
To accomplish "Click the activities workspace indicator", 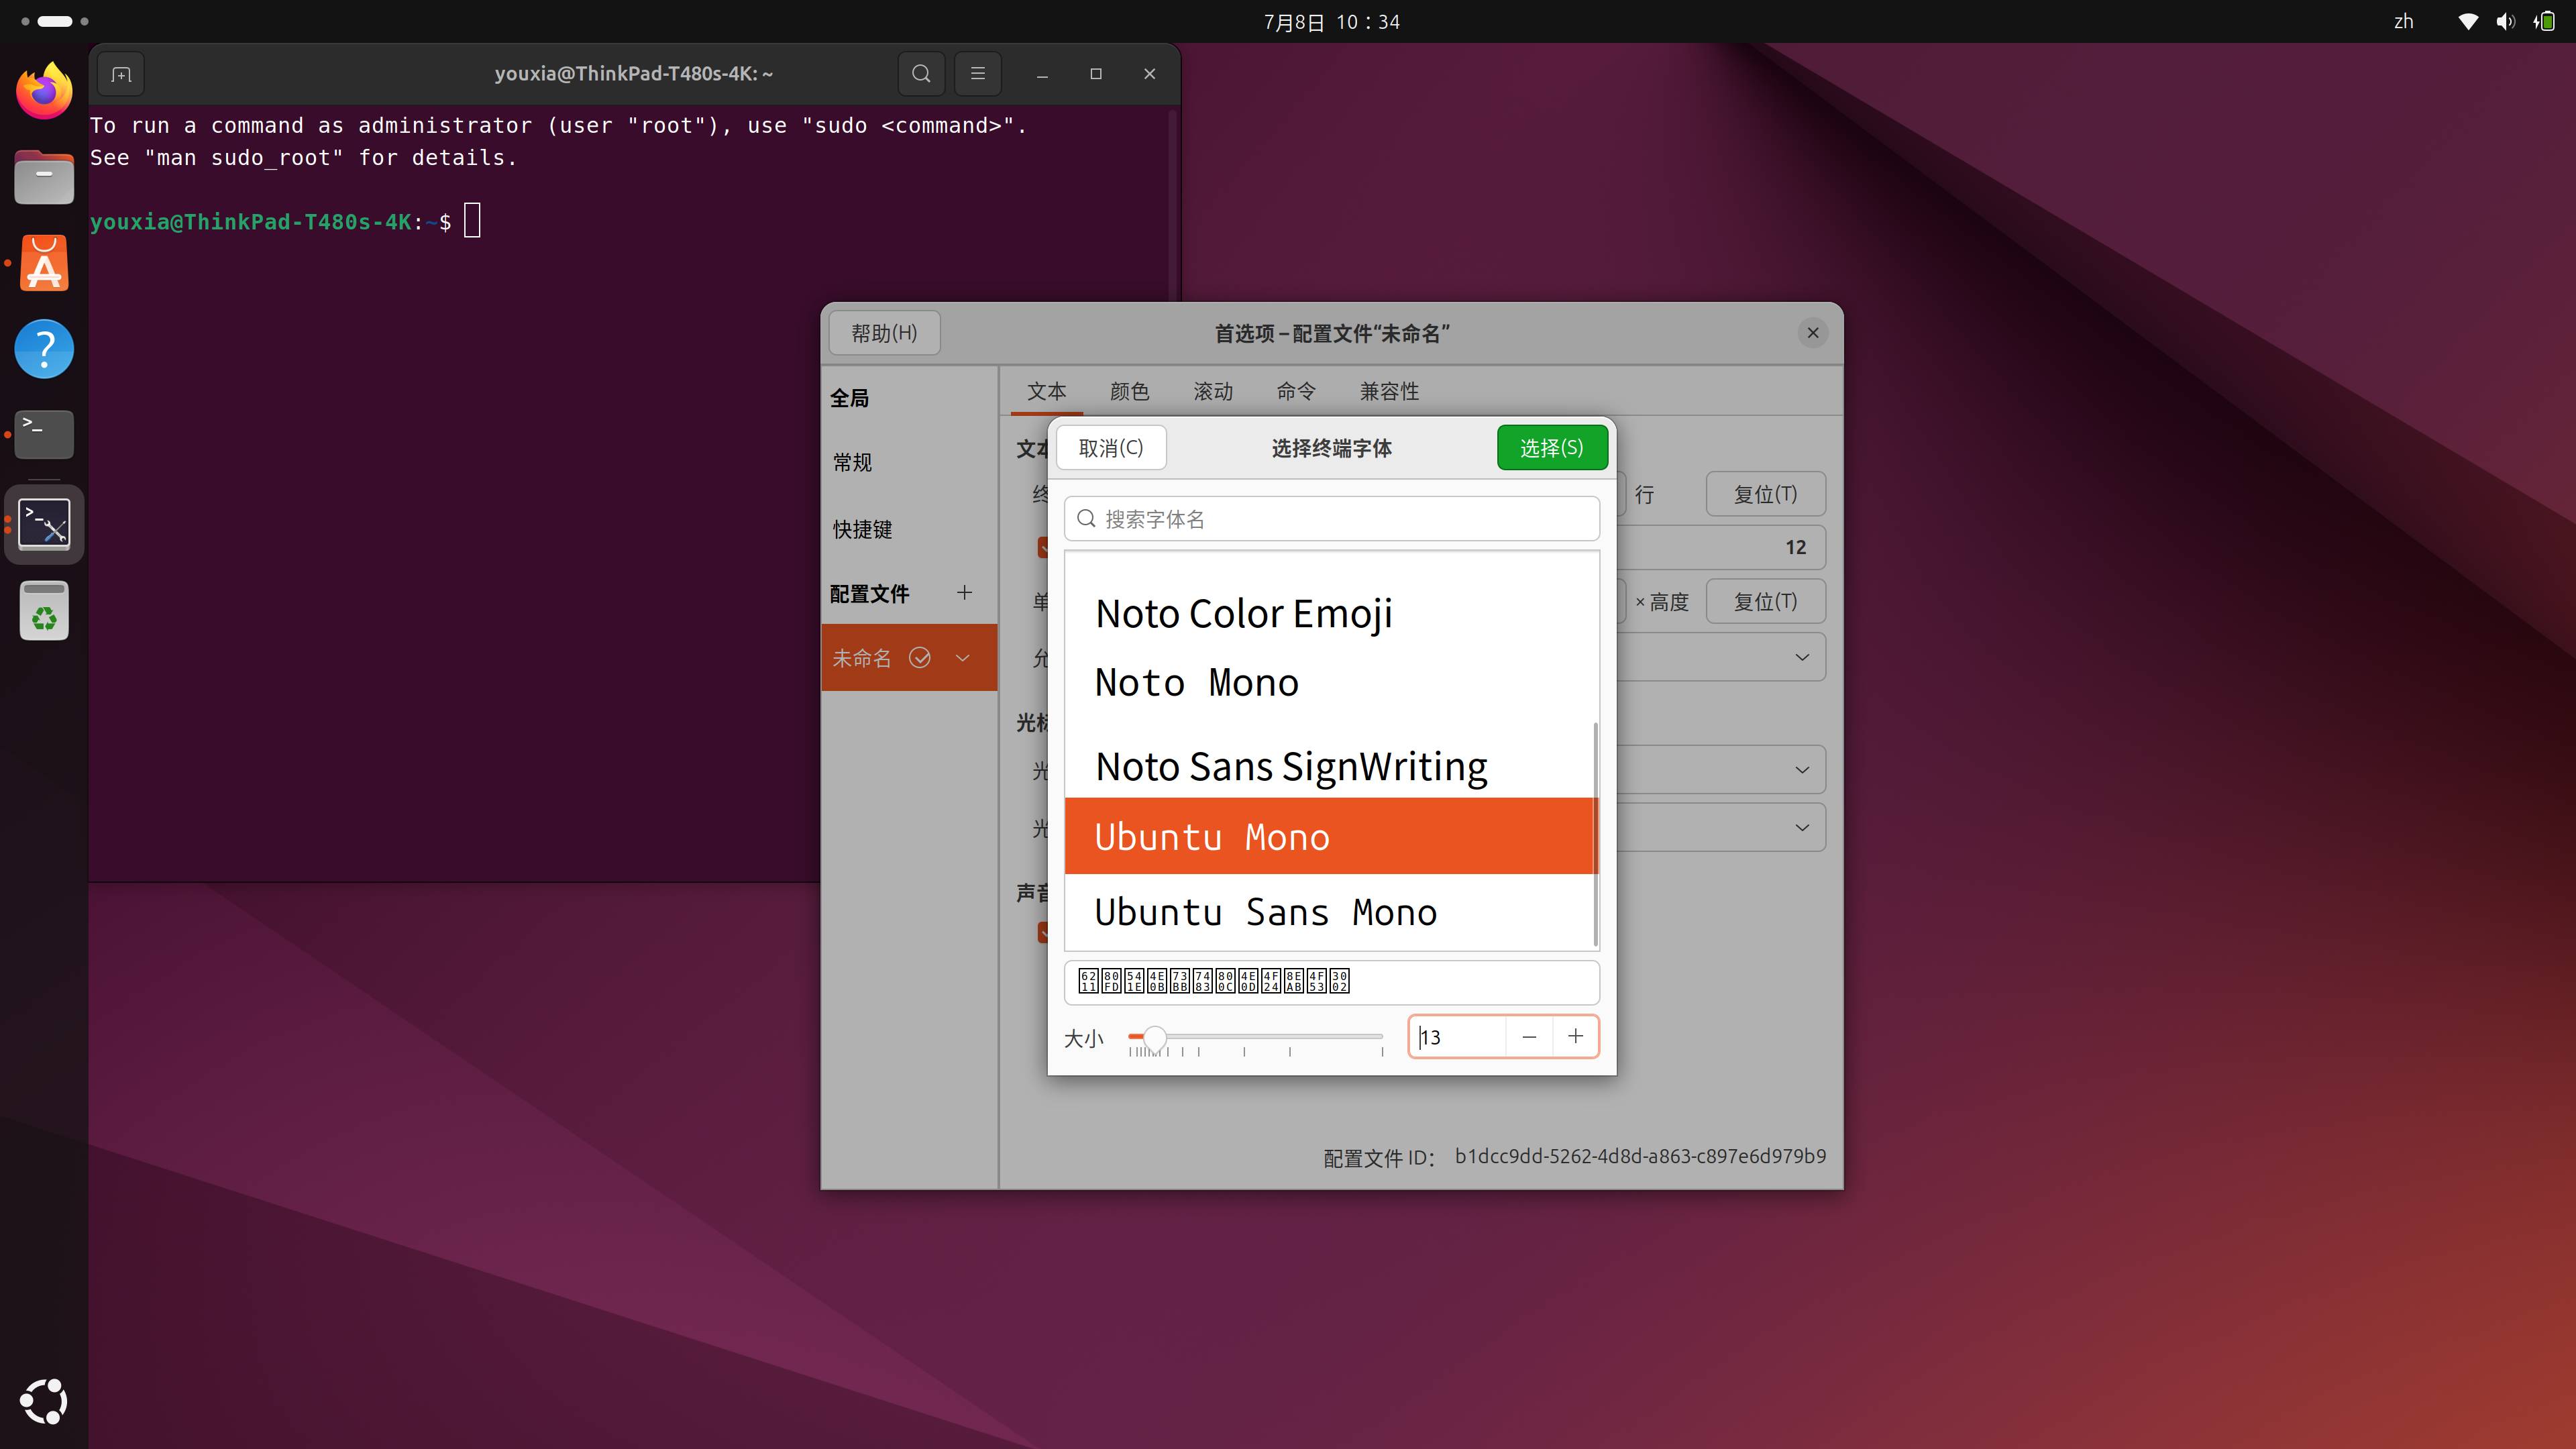I will tap(55, 21).
